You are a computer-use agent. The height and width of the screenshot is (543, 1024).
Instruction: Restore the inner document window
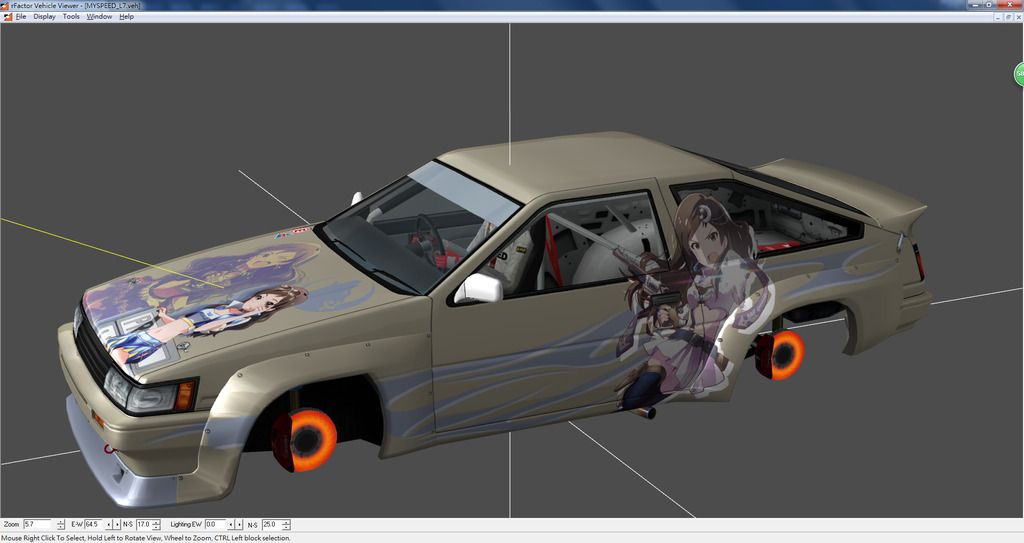[1008, 18]
